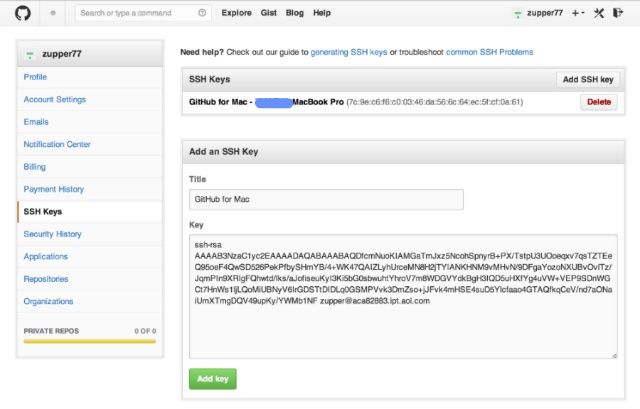Viewport: 640px width, 409px height.
Task: Open generating SSH keys guide link
Action: [x=349, y=52]
